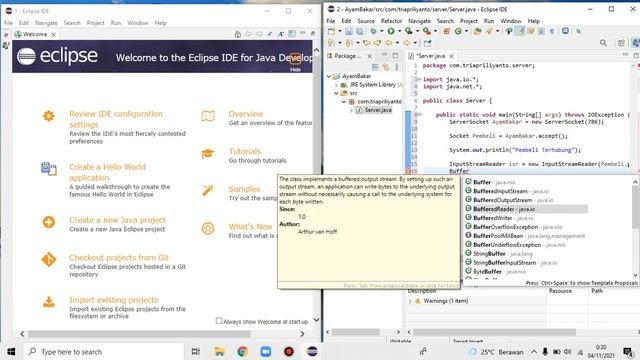Click Link with Editor icon in Package Explorer
The height and width of the screenshot is (360, 640).
(386, 67)
